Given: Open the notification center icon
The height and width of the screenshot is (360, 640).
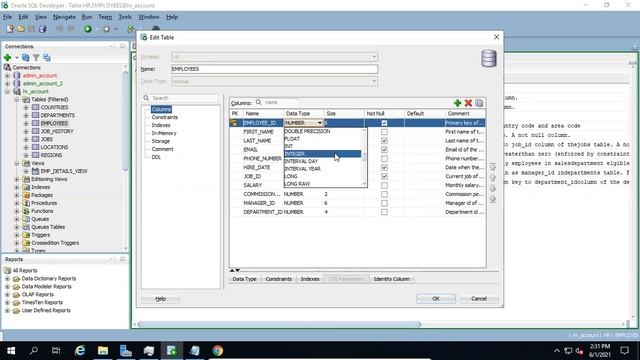Looking at the screenshot, I should [x=624, y=351].
